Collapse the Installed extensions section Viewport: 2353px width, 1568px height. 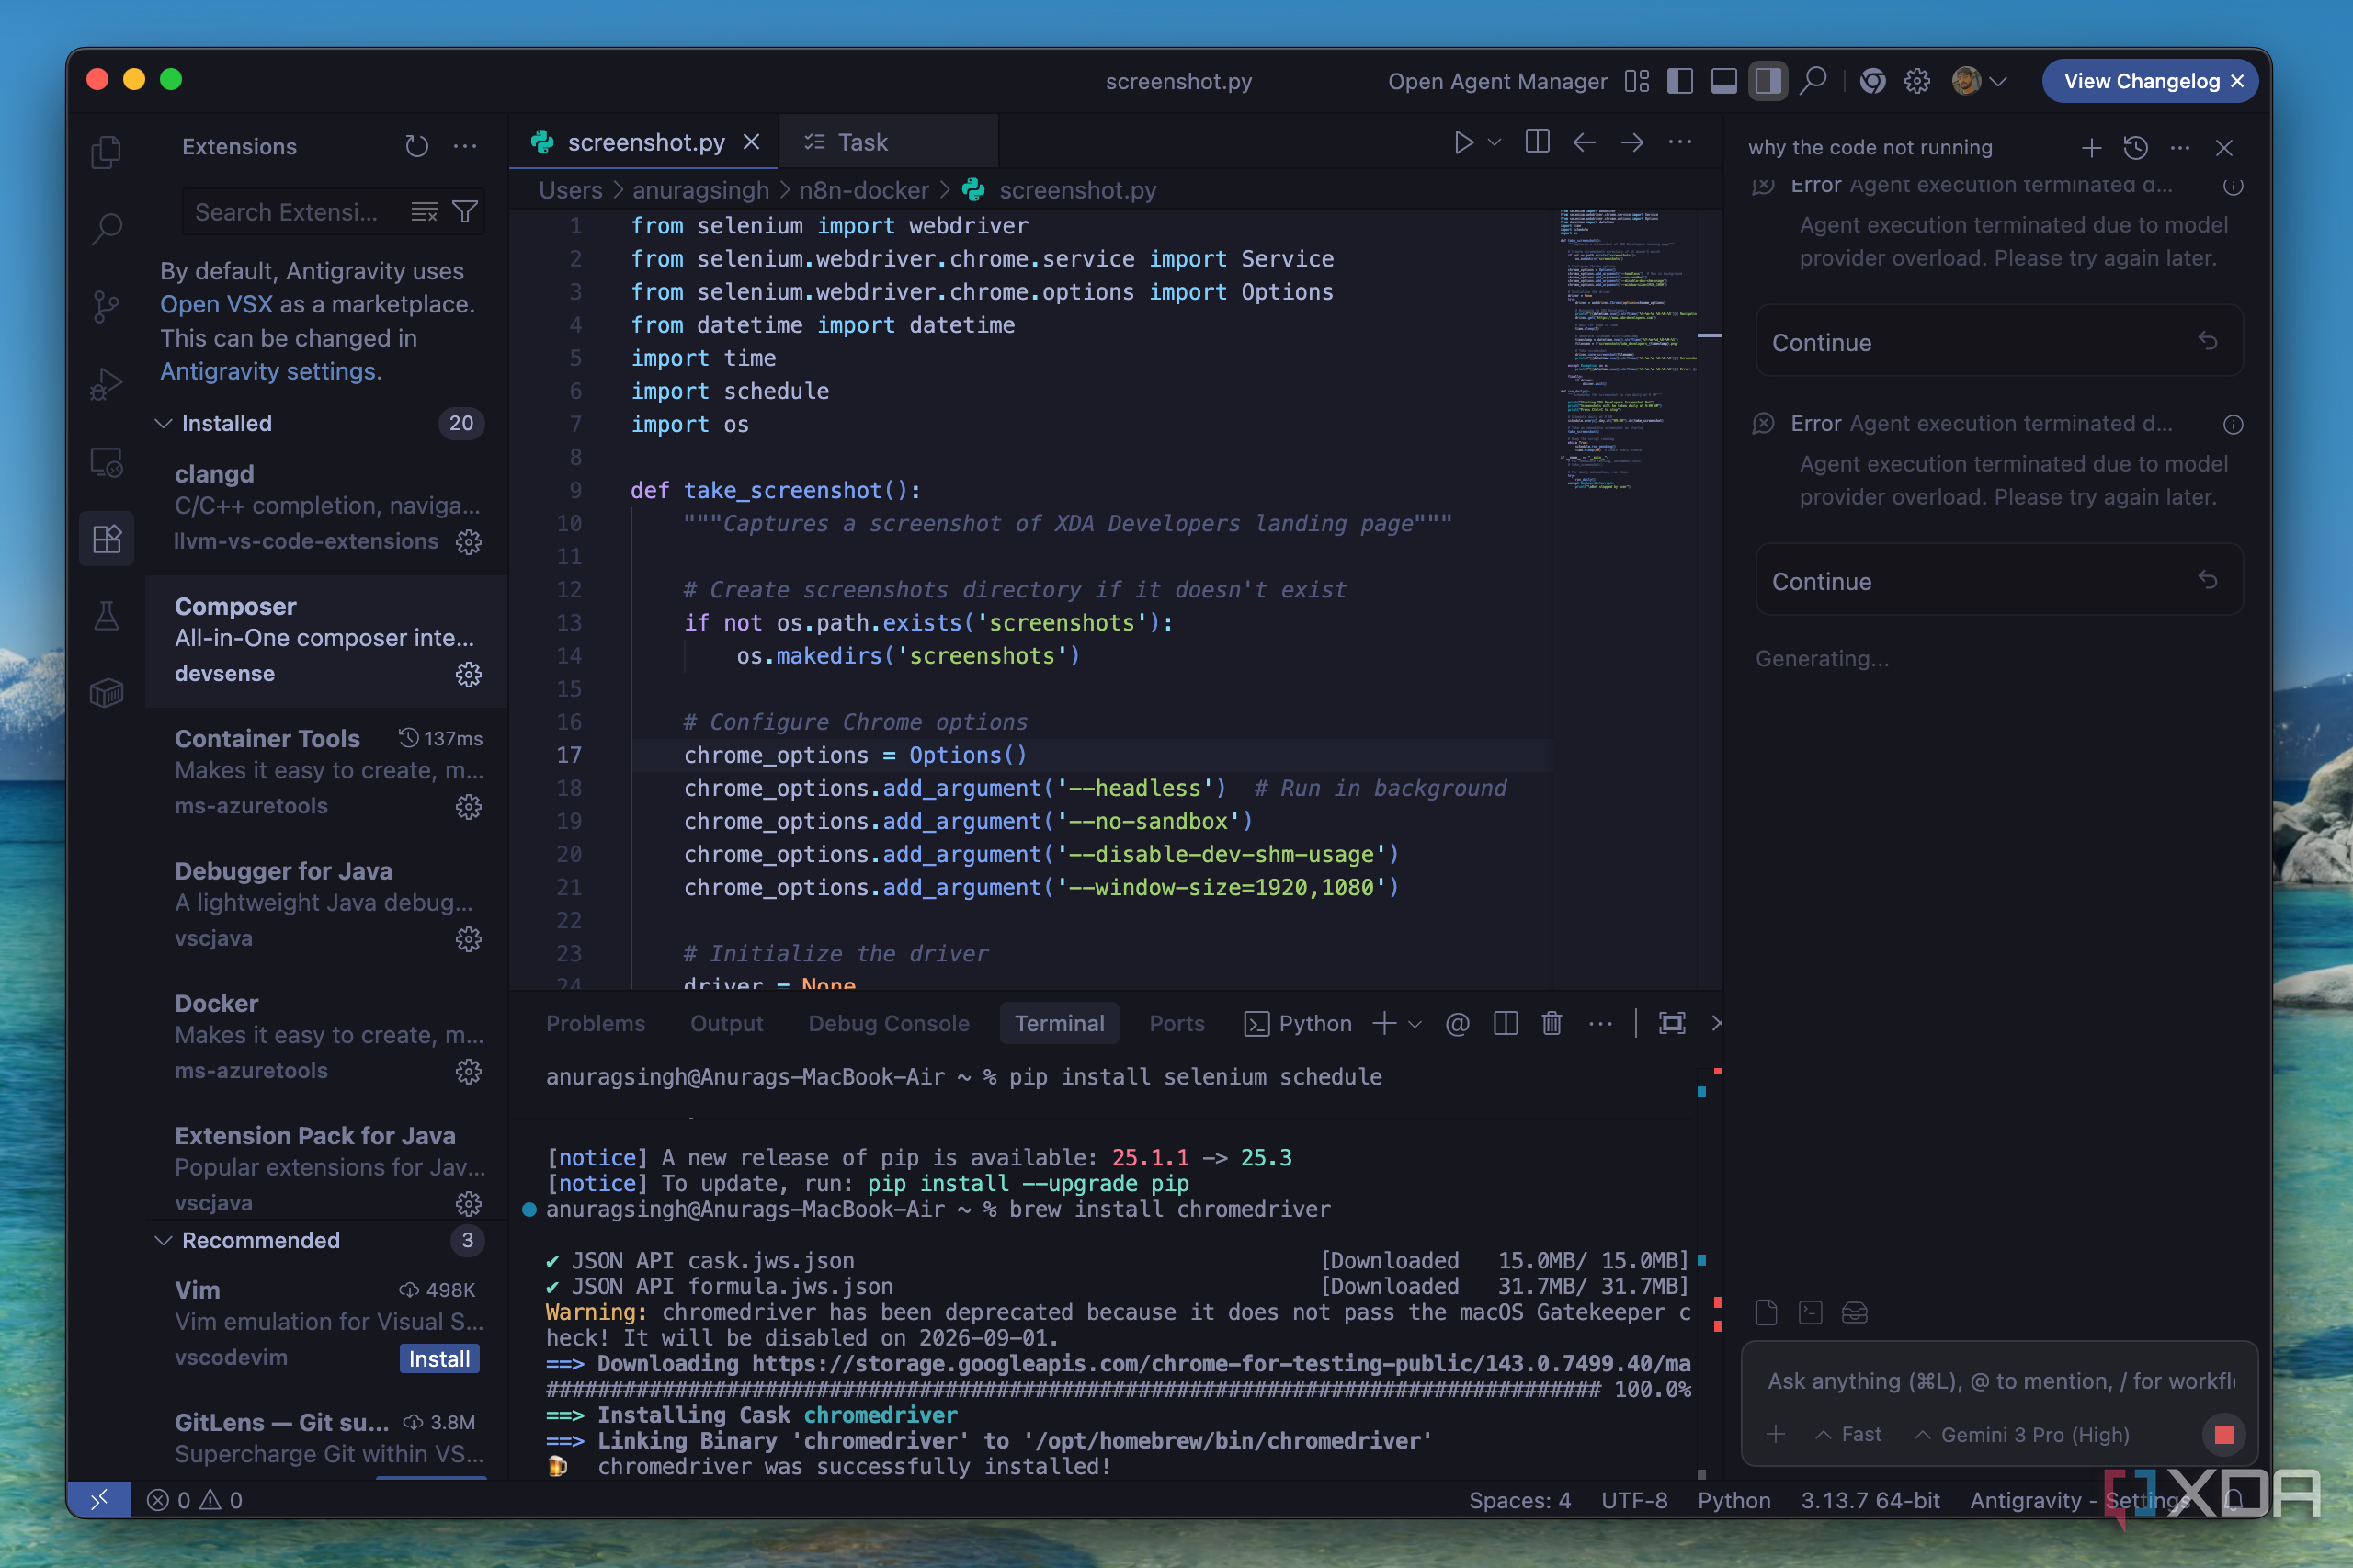tap(163, 423)
